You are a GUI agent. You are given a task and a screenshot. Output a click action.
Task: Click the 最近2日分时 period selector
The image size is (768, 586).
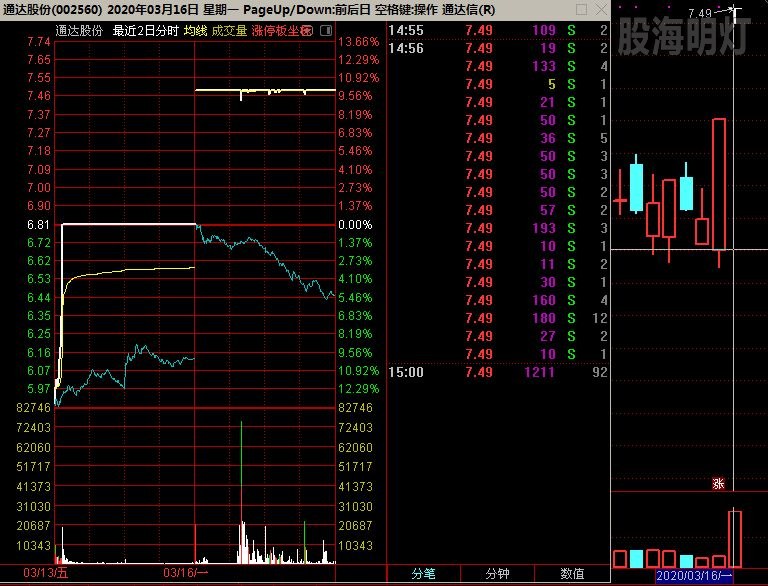click(x=145, y=30)
